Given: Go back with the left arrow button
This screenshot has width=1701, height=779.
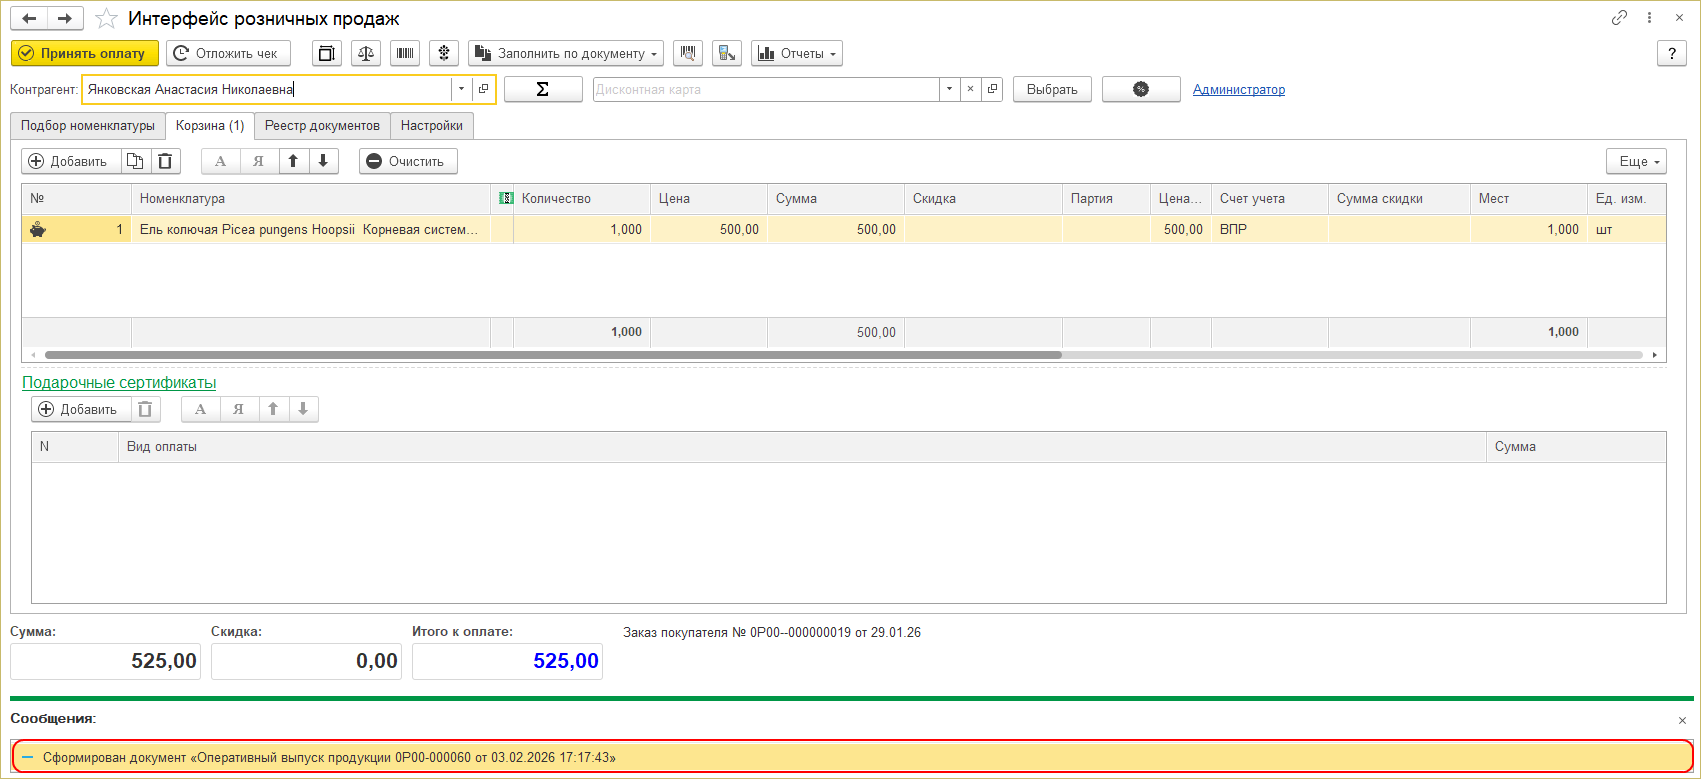Looking at the screenshot, I should 30,19.
